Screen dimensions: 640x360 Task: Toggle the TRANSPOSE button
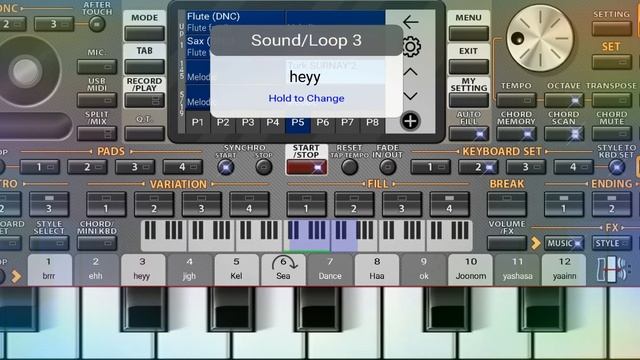click(612, 100)
